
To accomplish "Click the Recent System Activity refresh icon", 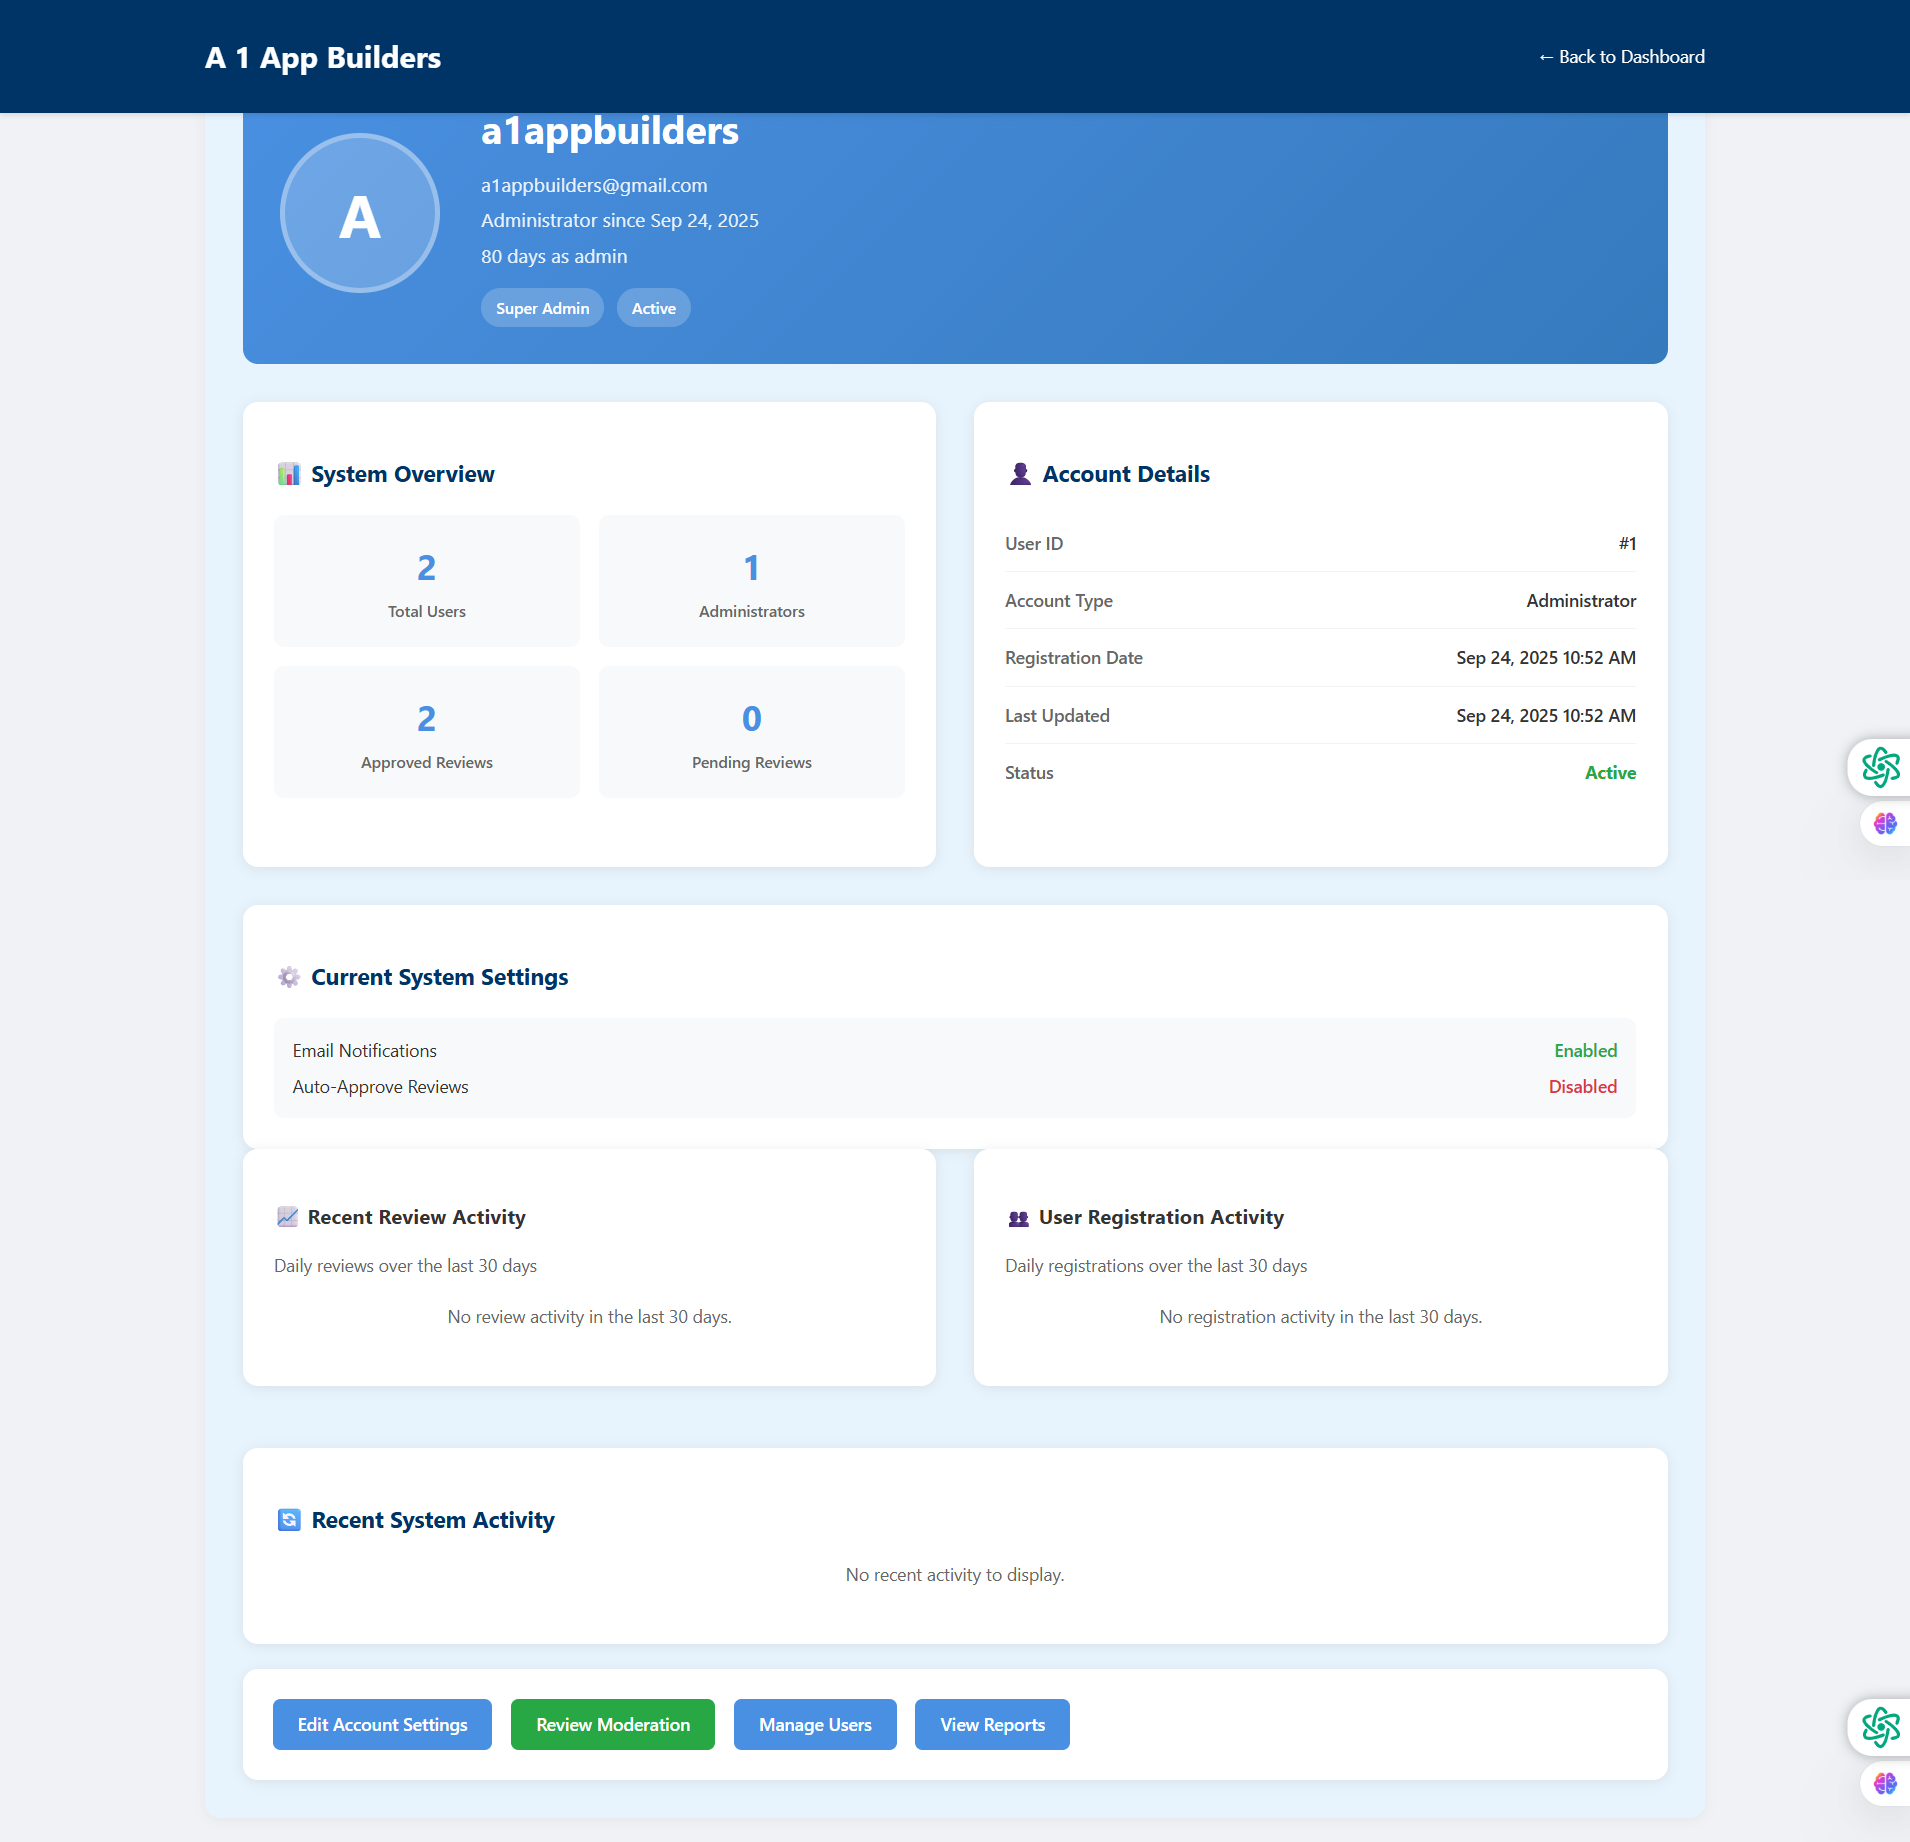I will click(289, 1520).
